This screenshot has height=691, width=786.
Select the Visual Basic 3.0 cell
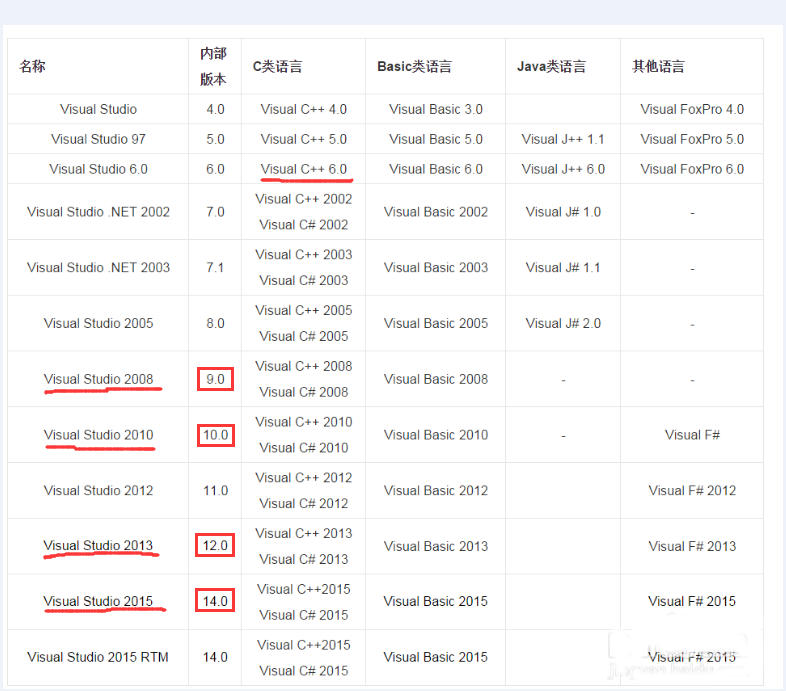pyautogui.click(x=436, y=109)
